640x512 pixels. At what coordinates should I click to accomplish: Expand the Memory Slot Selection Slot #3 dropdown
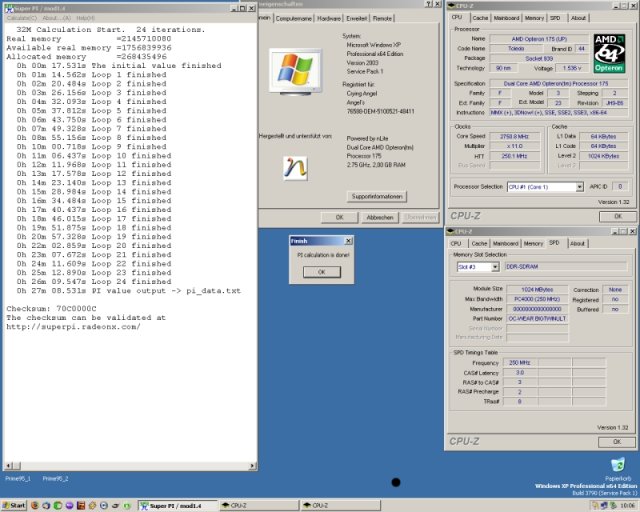tap(495, 267)
